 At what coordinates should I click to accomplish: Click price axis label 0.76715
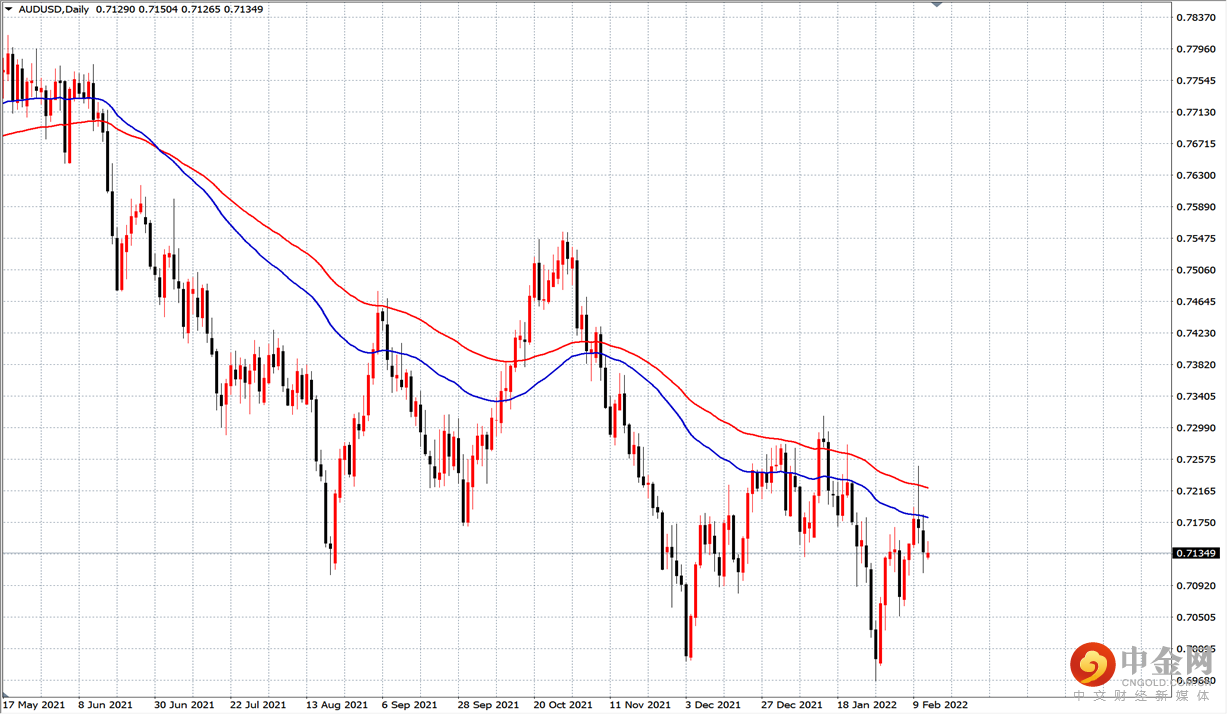click(x=1195, y=144)
